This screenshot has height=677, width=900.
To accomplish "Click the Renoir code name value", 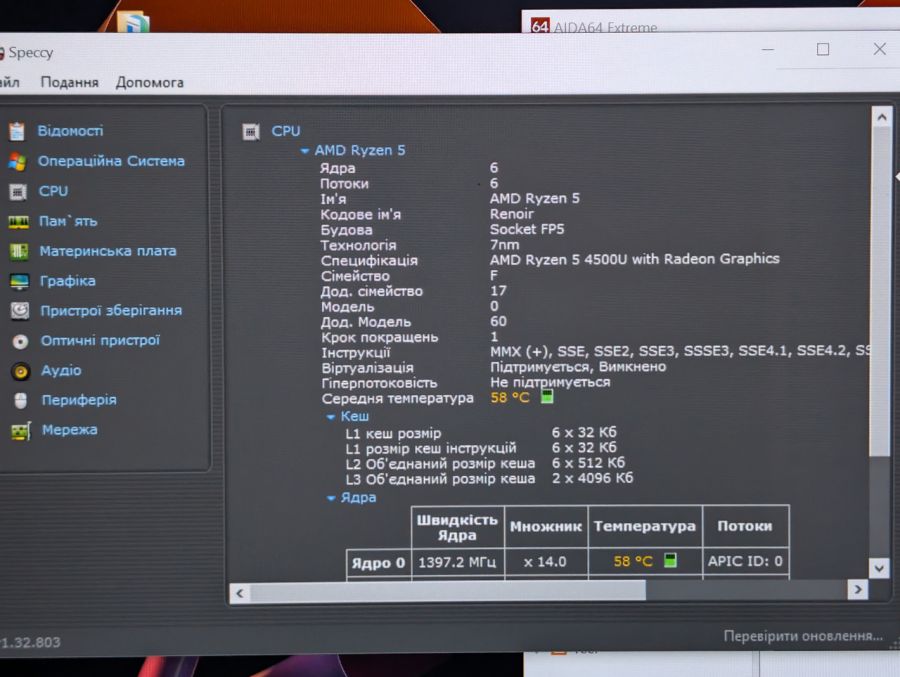I will click(x=511, y=214).
